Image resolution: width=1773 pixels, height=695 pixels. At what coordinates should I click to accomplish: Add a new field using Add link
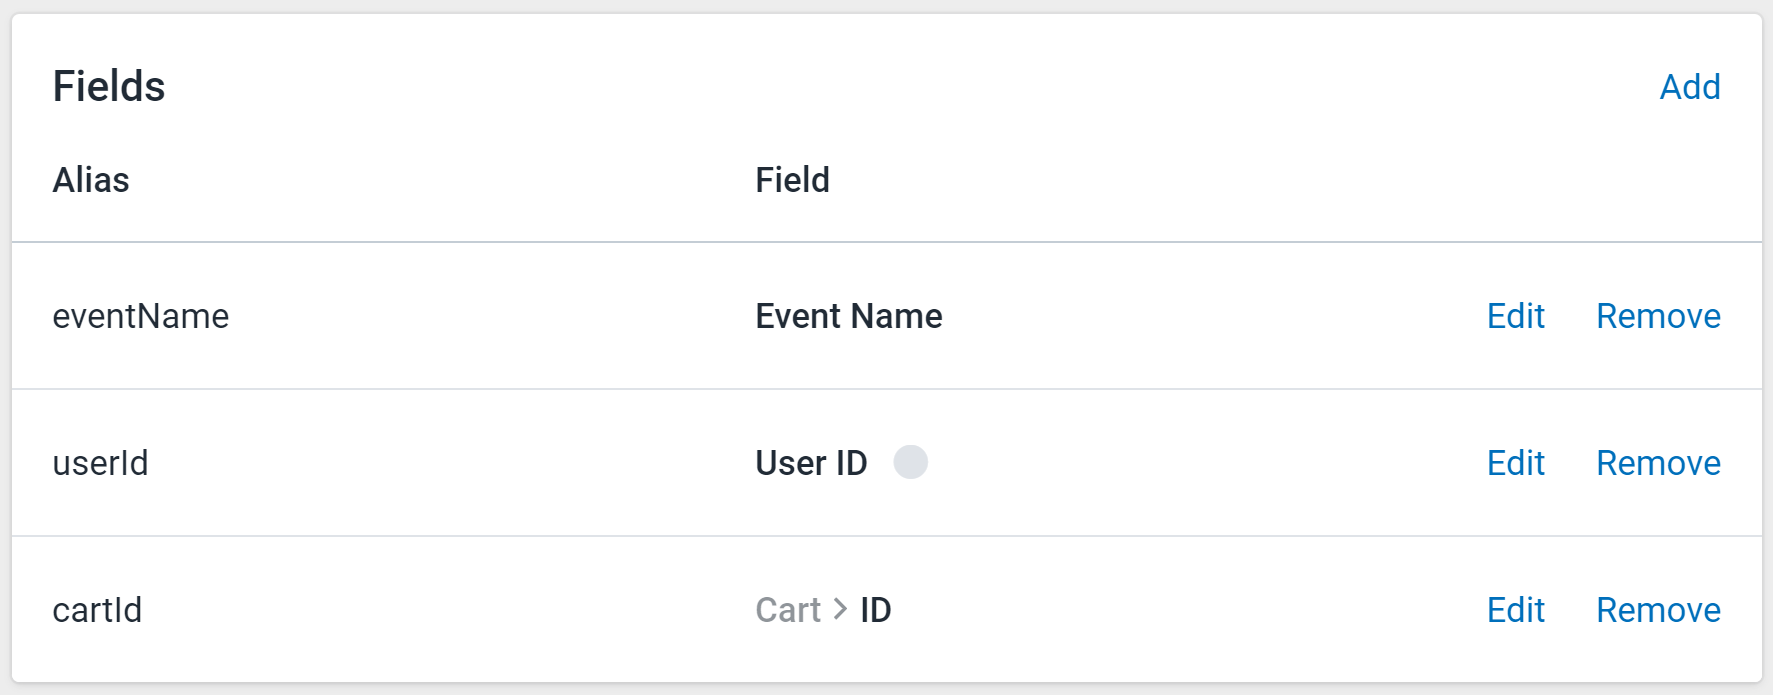(x=1690, y=87)
